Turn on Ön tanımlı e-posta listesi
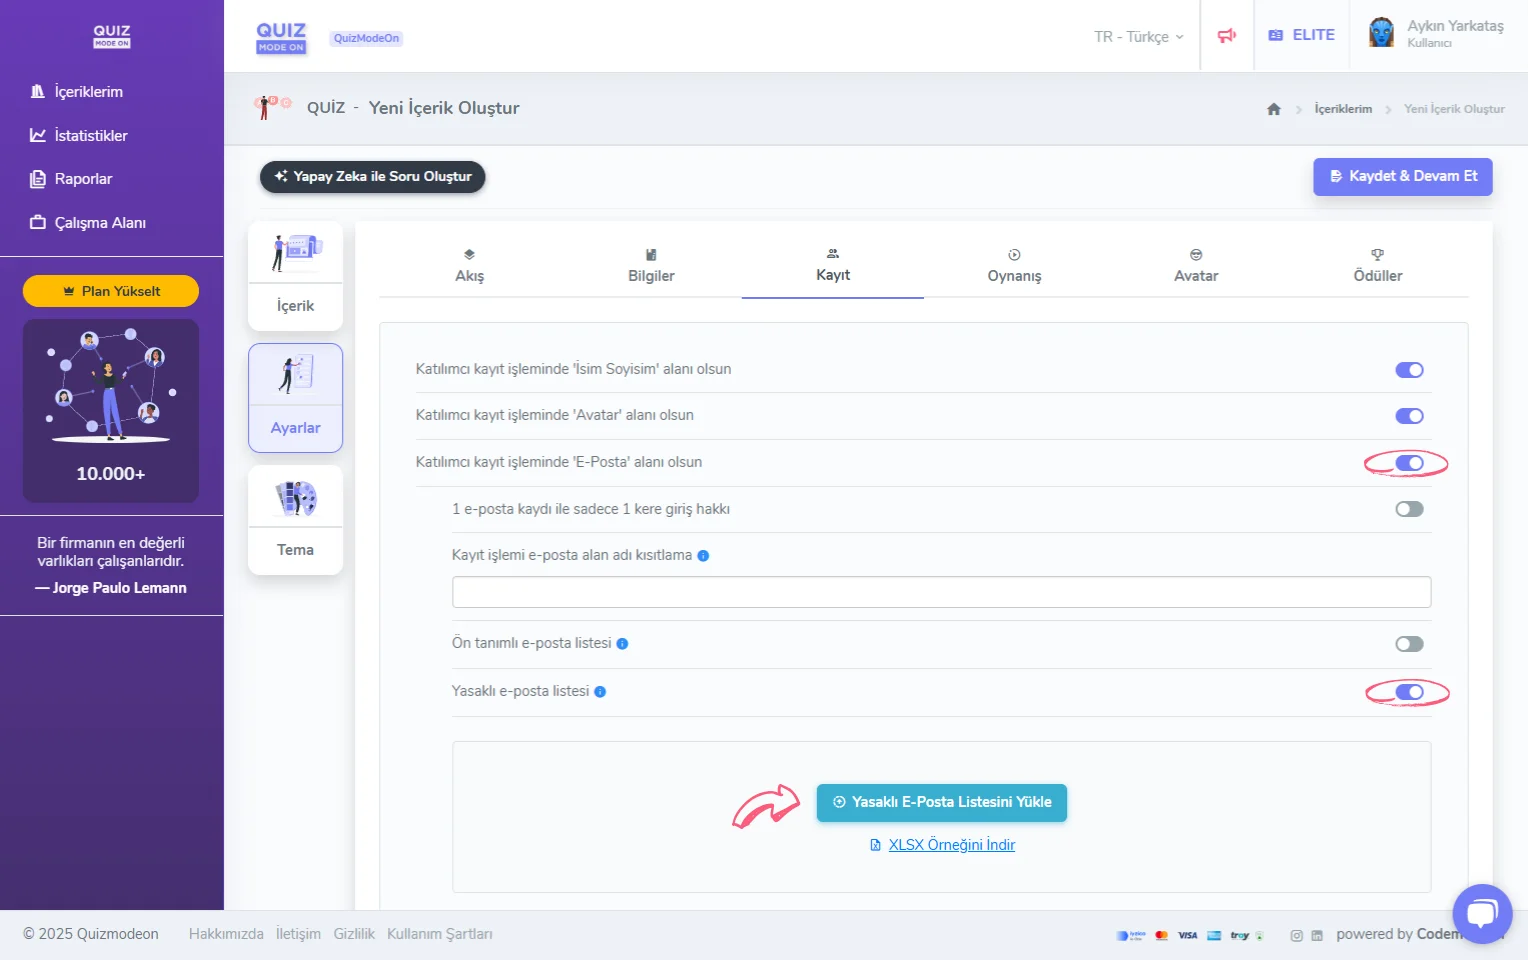The width and height of the screenshot is (1528, 960). click(x=1409, y=644)
